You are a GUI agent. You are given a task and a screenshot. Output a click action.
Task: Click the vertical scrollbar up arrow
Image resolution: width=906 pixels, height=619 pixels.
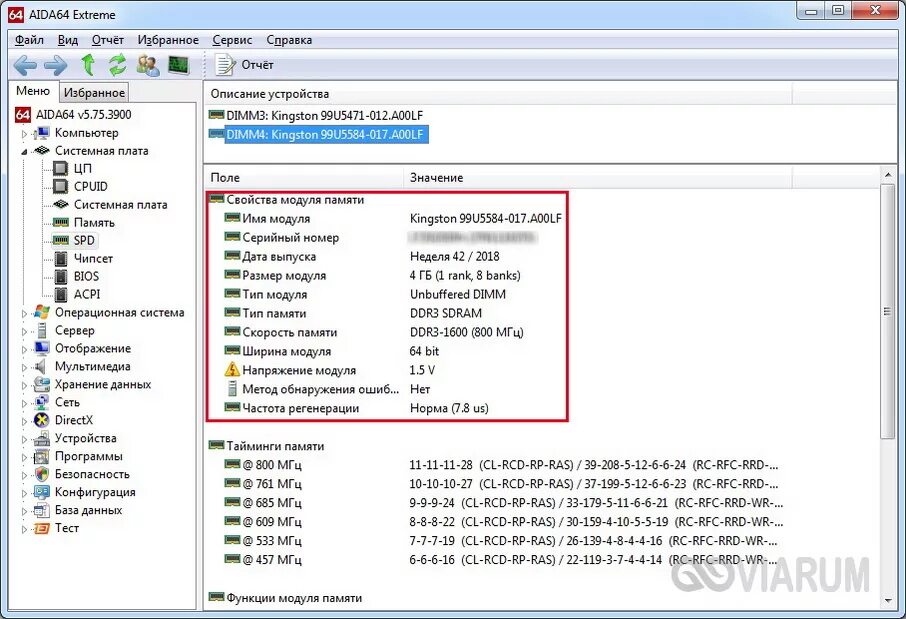tap(888, 175)
